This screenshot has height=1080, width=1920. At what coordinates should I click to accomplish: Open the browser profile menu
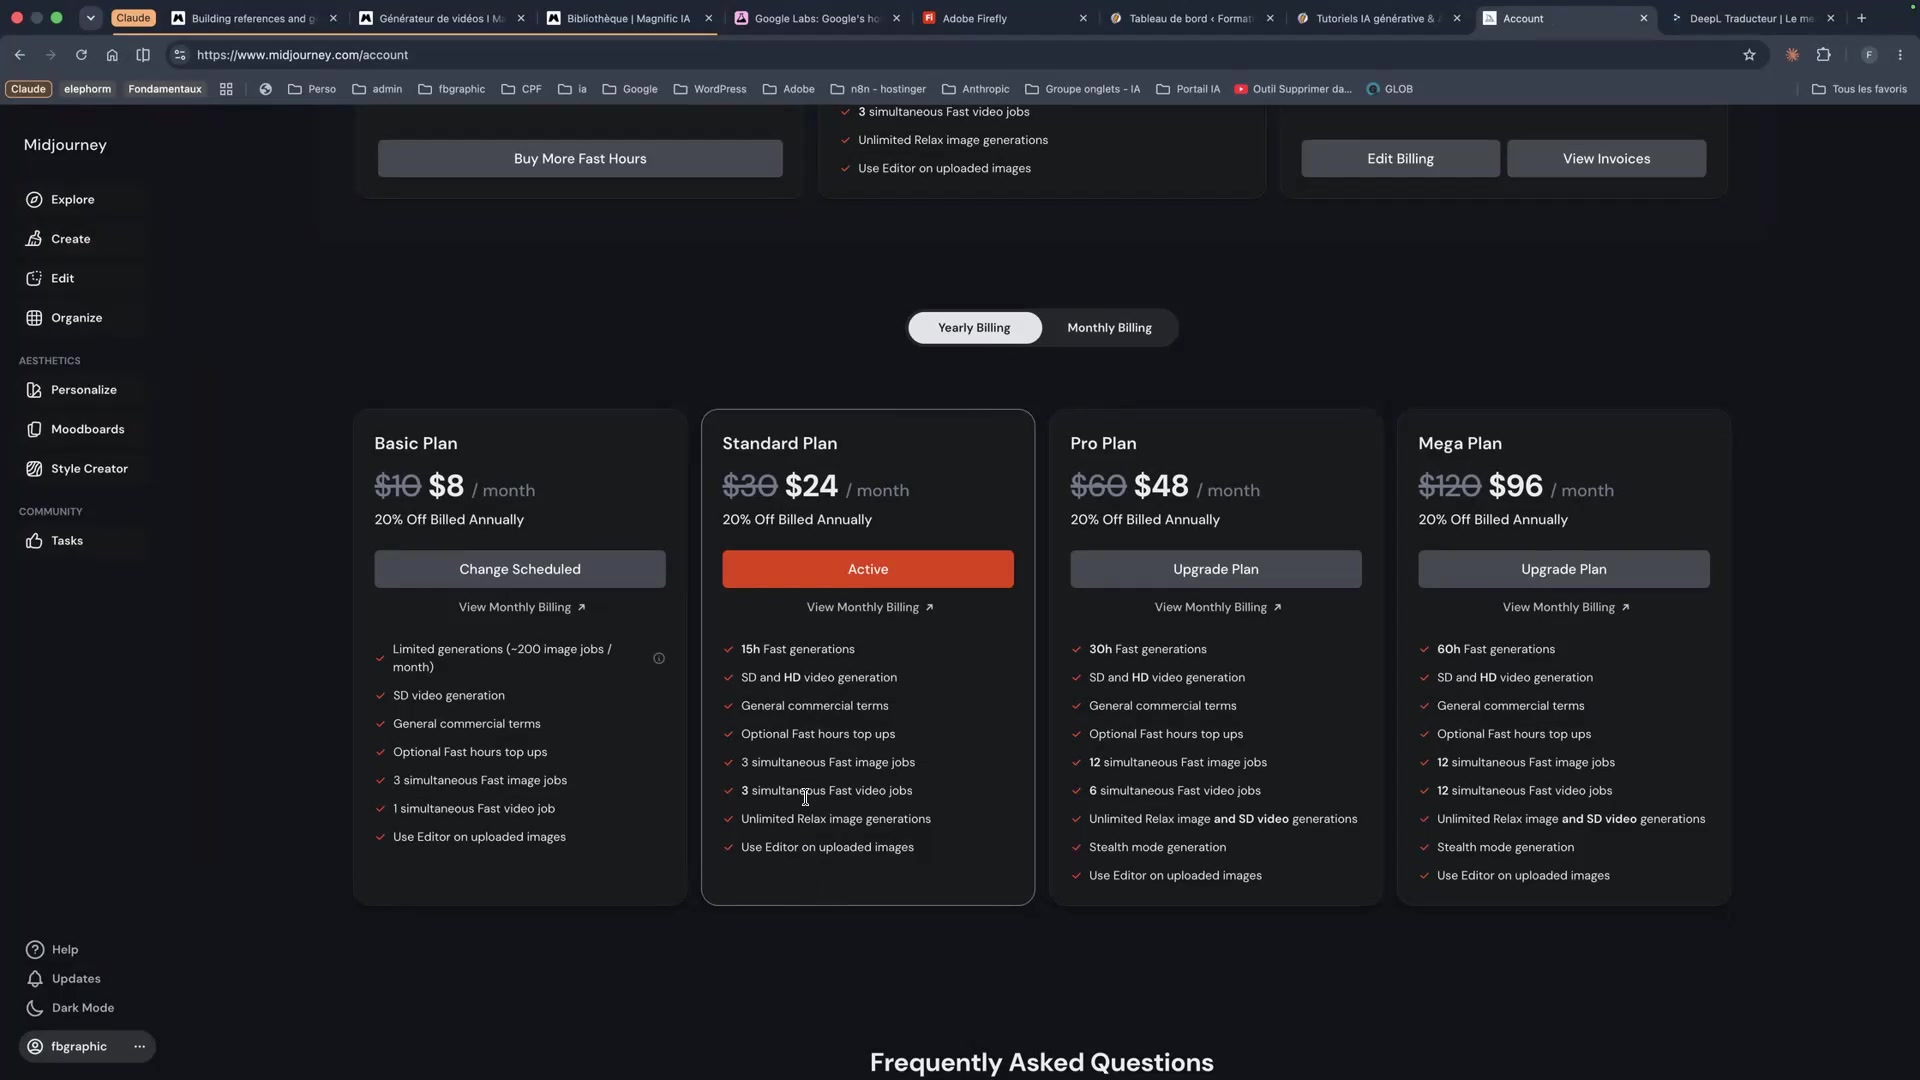coord(1869,55)
